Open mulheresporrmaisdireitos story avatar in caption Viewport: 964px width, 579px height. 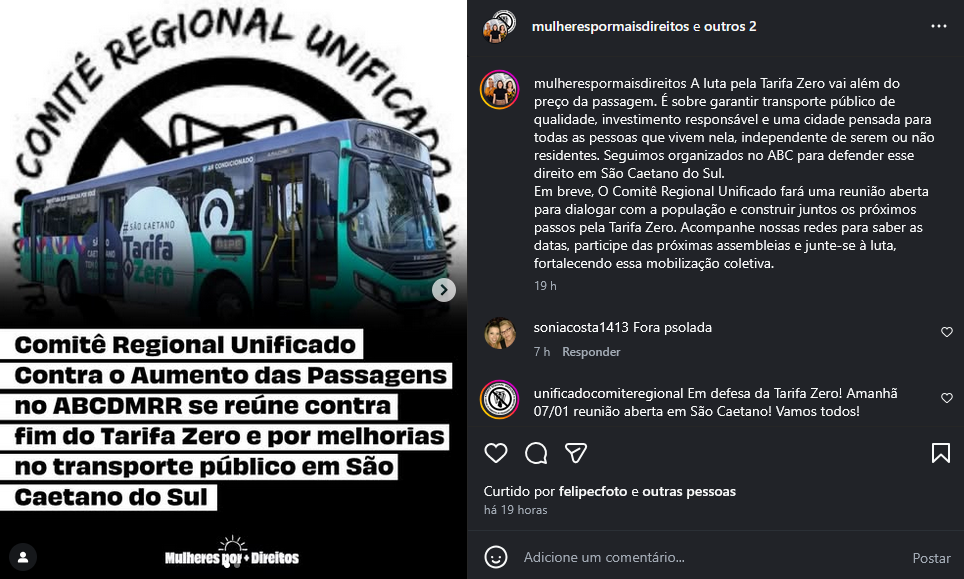pyautogui.click(x=500, y=90)
